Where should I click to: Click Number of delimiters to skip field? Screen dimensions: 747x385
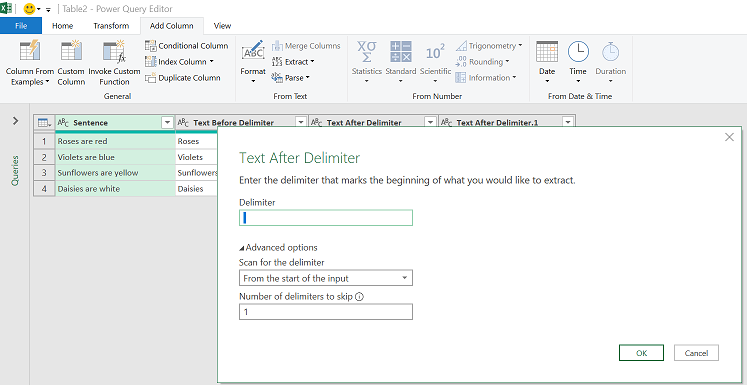(326, 312)
